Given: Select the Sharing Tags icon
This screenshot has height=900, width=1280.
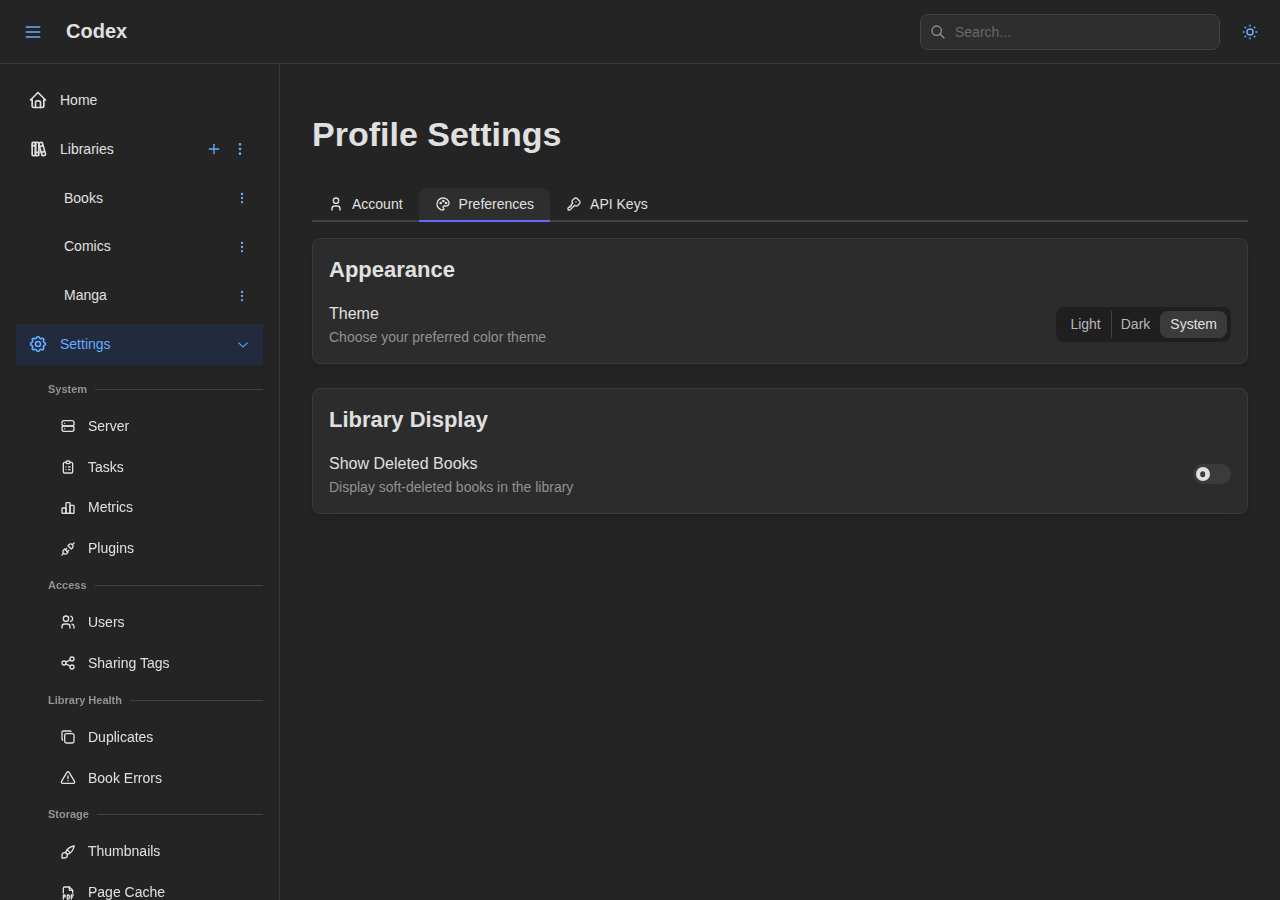Looking at the screenshot, I should [67, 663].
